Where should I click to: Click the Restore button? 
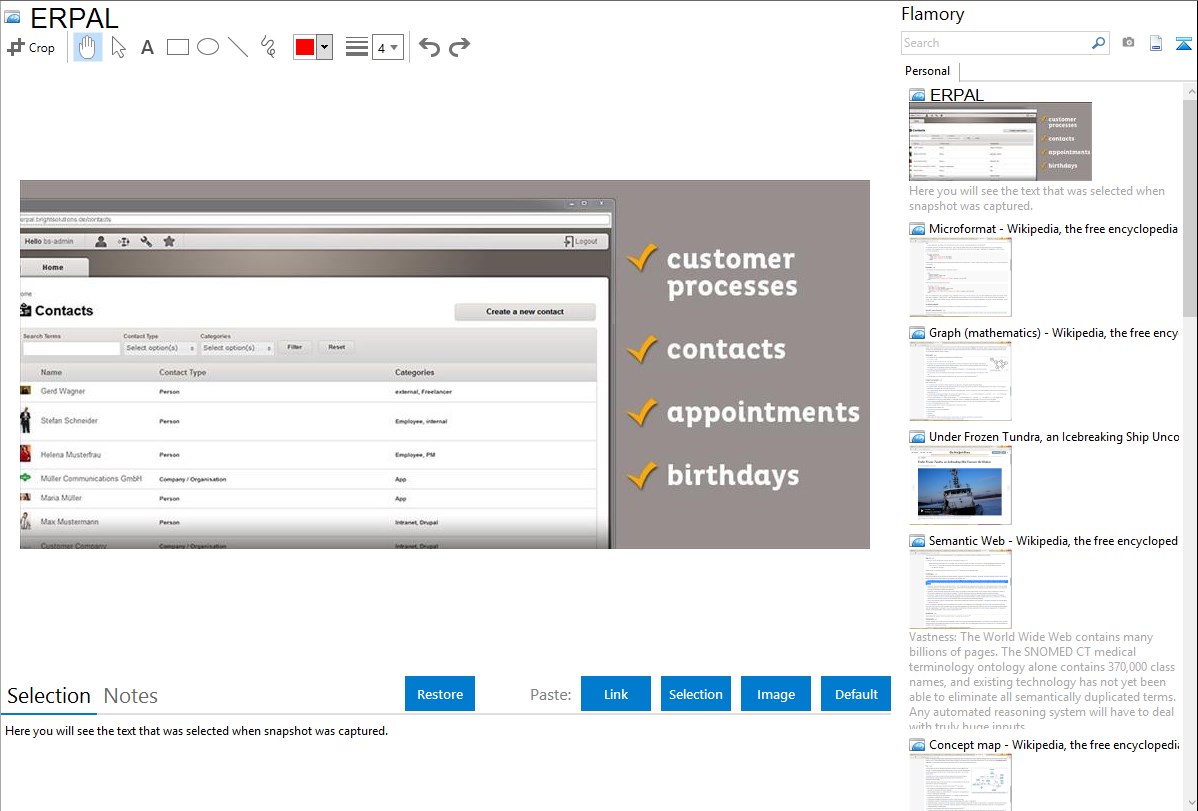pos(440,694)
